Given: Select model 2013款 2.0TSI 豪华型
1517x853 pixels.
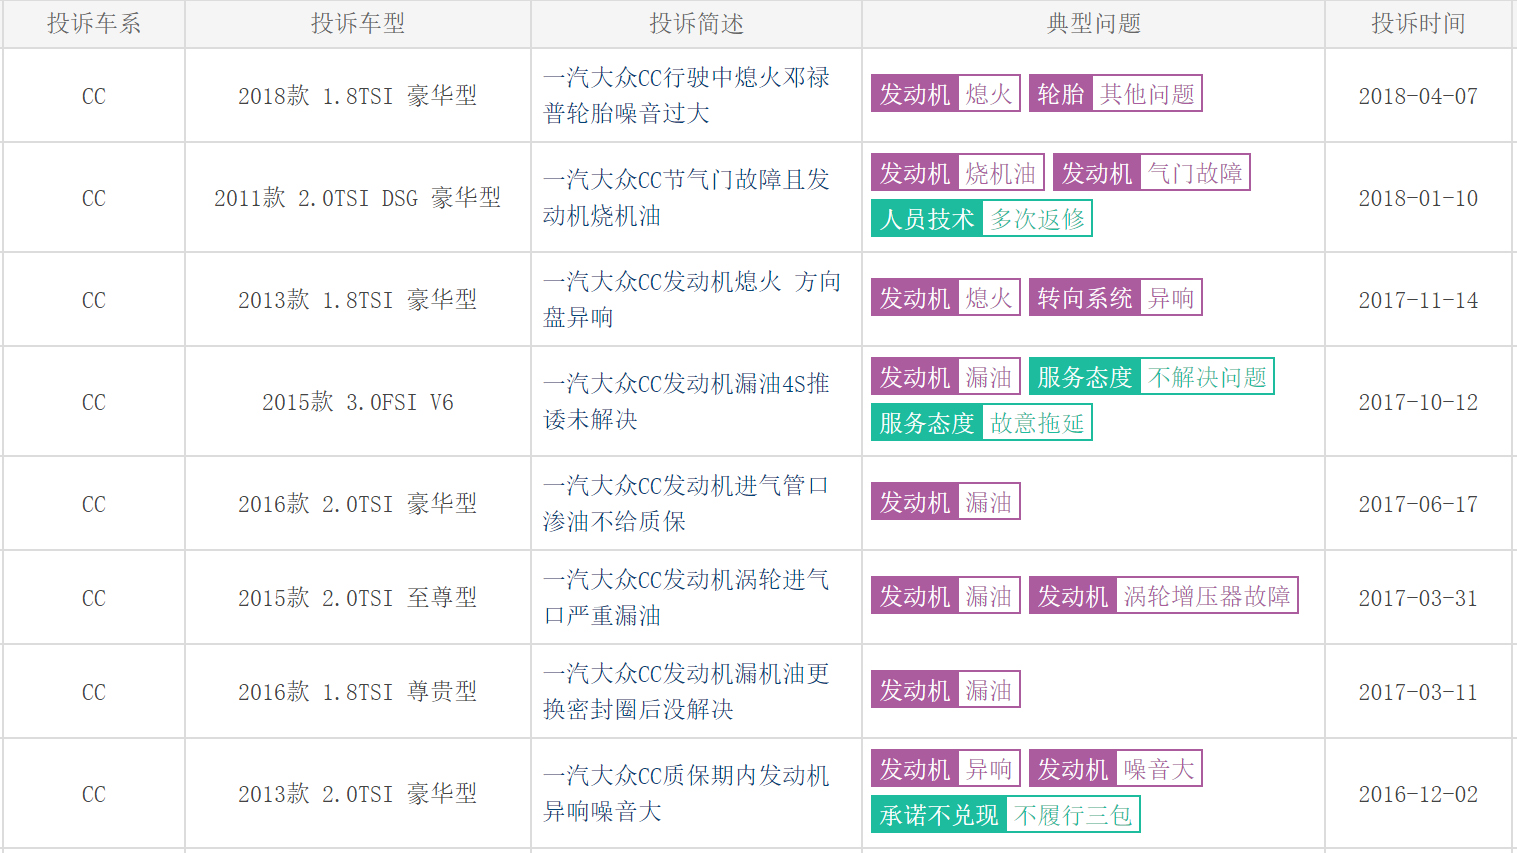Looking at the screenshot, I should tap(357, 794).
